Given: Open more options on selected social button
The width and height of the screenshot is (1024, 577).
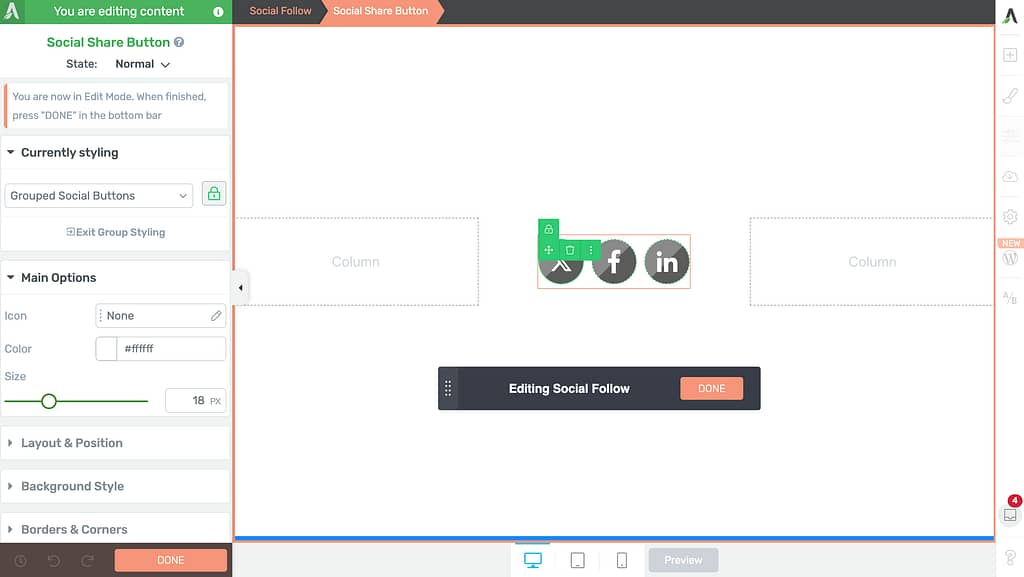Looking at the screenshot, I should [x=590, y=250].
